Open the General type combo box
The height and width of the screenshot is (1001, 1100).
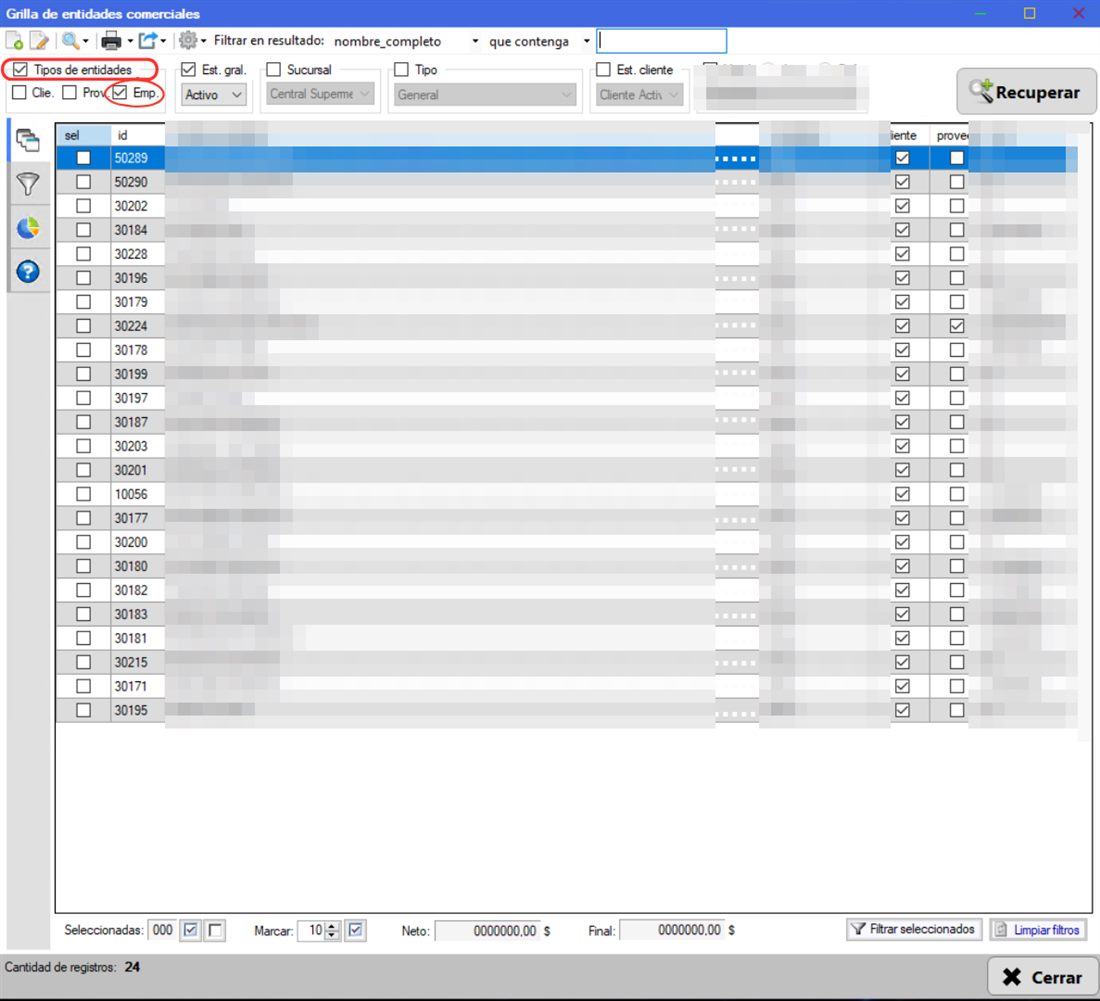485,95
